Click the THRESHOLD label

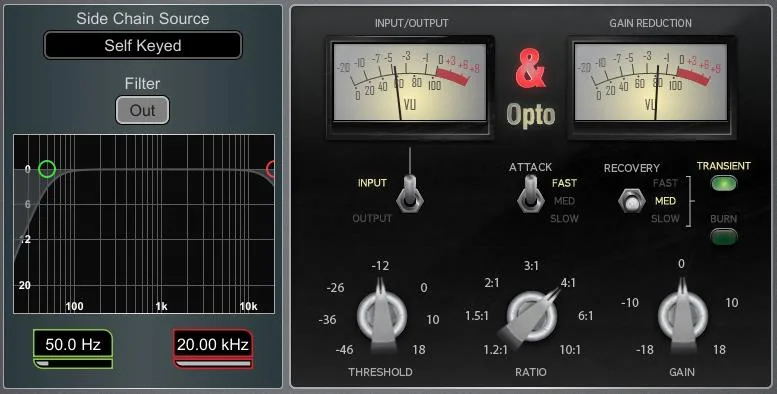click(x=380, y=372)
